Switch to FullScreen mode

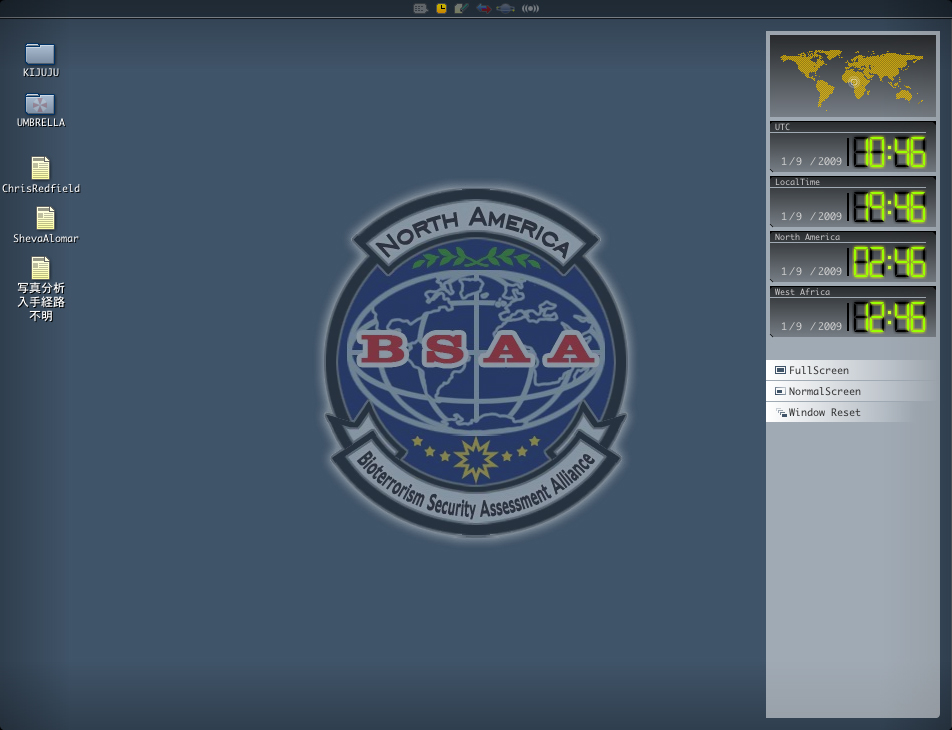point(818,370)
